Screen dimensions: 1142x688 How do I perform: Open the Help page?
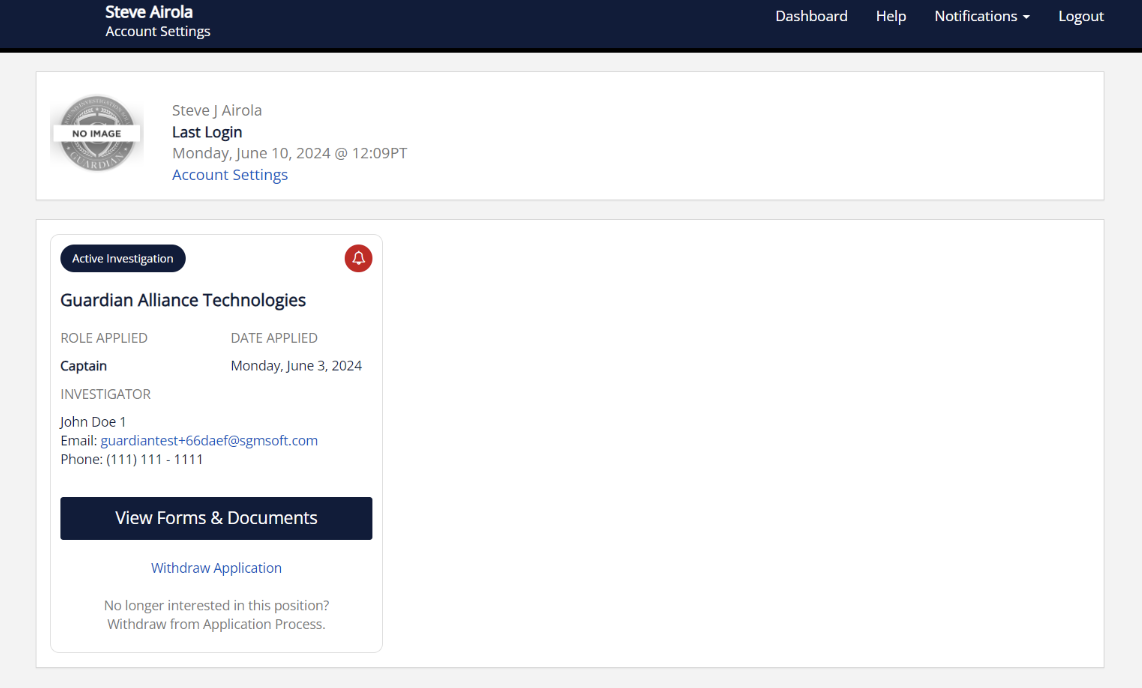pyautogui.click(x=891, y=16)
